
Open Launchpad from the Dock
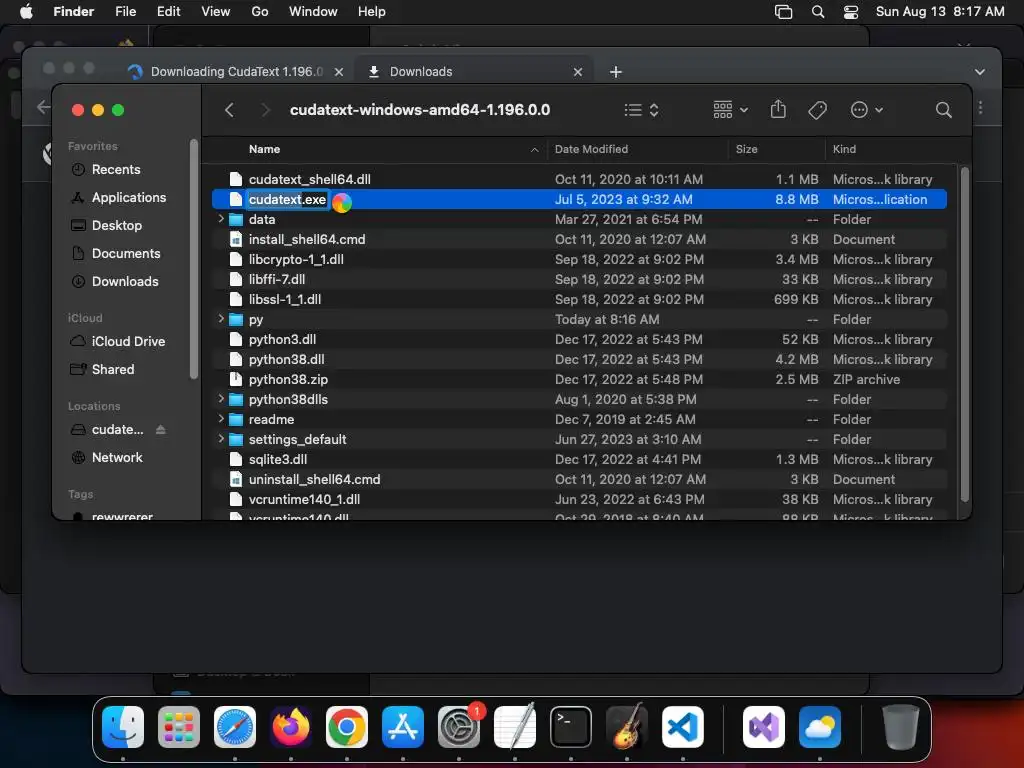178,727
